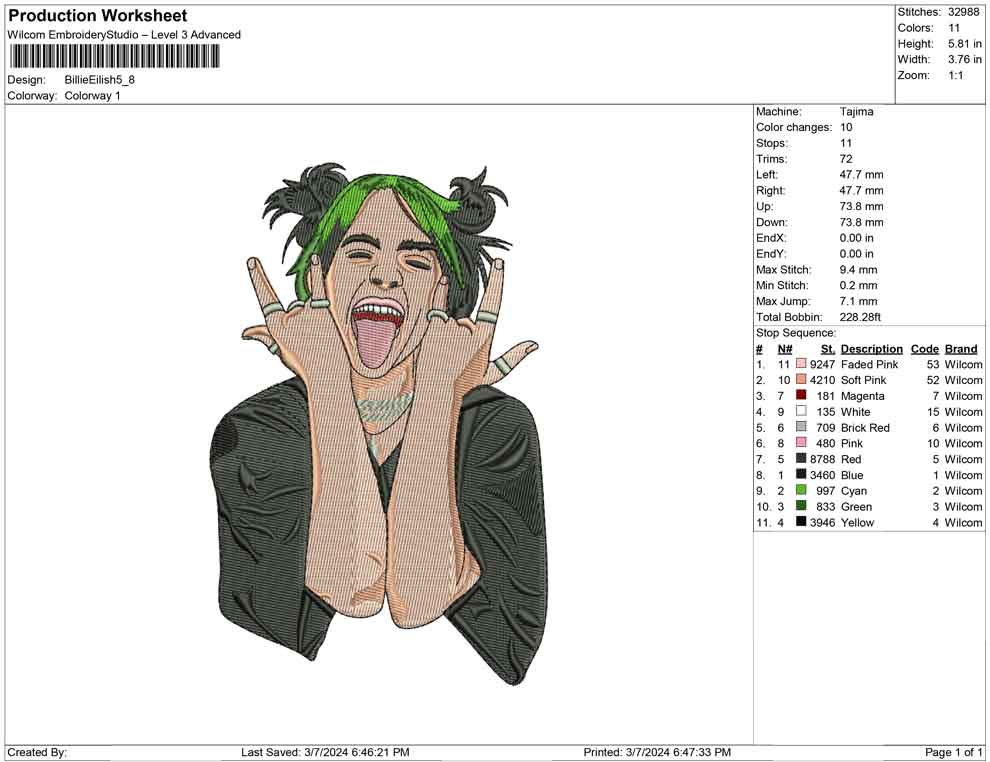This screenshot has height=762, width=990.
Task: Click the 'Page 1 of 1' footer text
Action: tap(953, 752)
